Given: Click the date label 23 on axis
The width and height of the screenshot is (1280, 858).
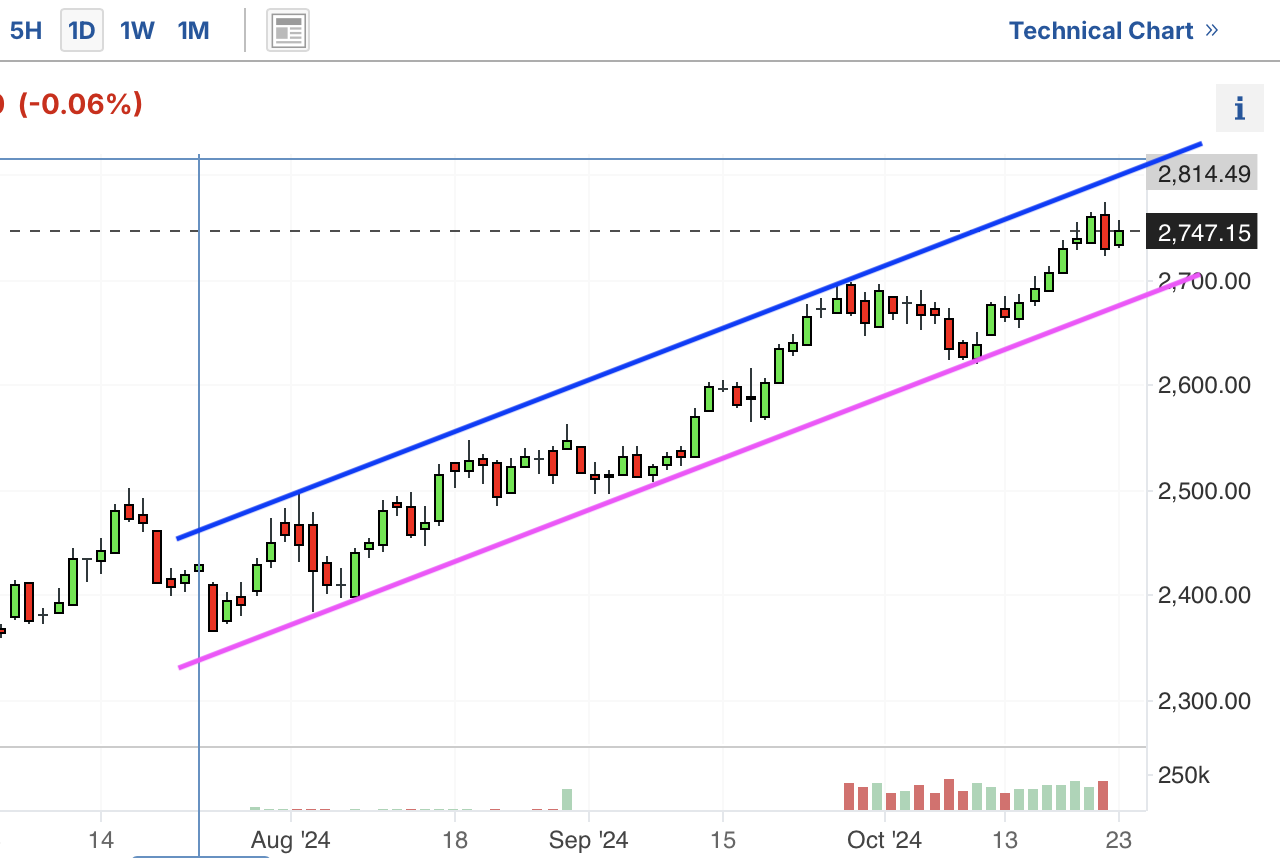Looking at the screenshot, I should click(1119, 840).
